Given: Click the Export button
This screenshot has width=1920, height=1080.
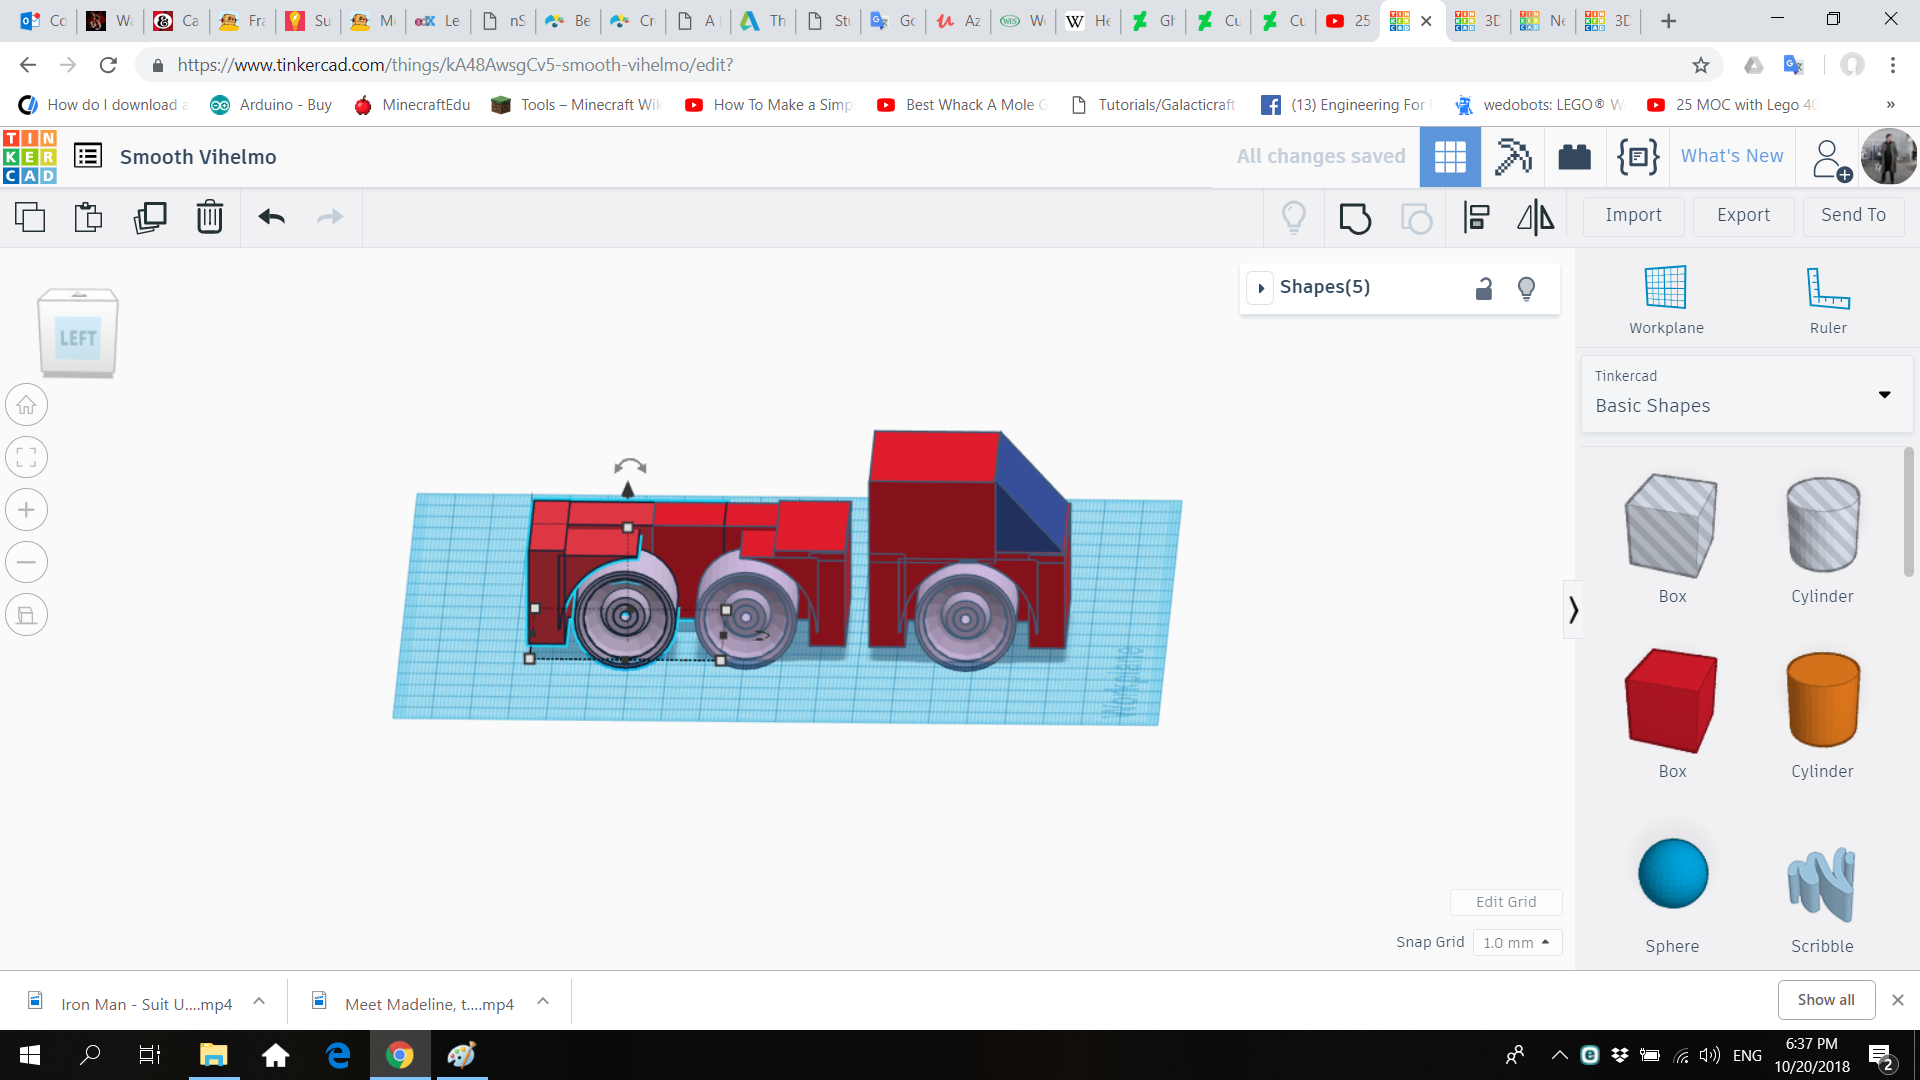Looking at the screenshot, I should (1743, 215).
